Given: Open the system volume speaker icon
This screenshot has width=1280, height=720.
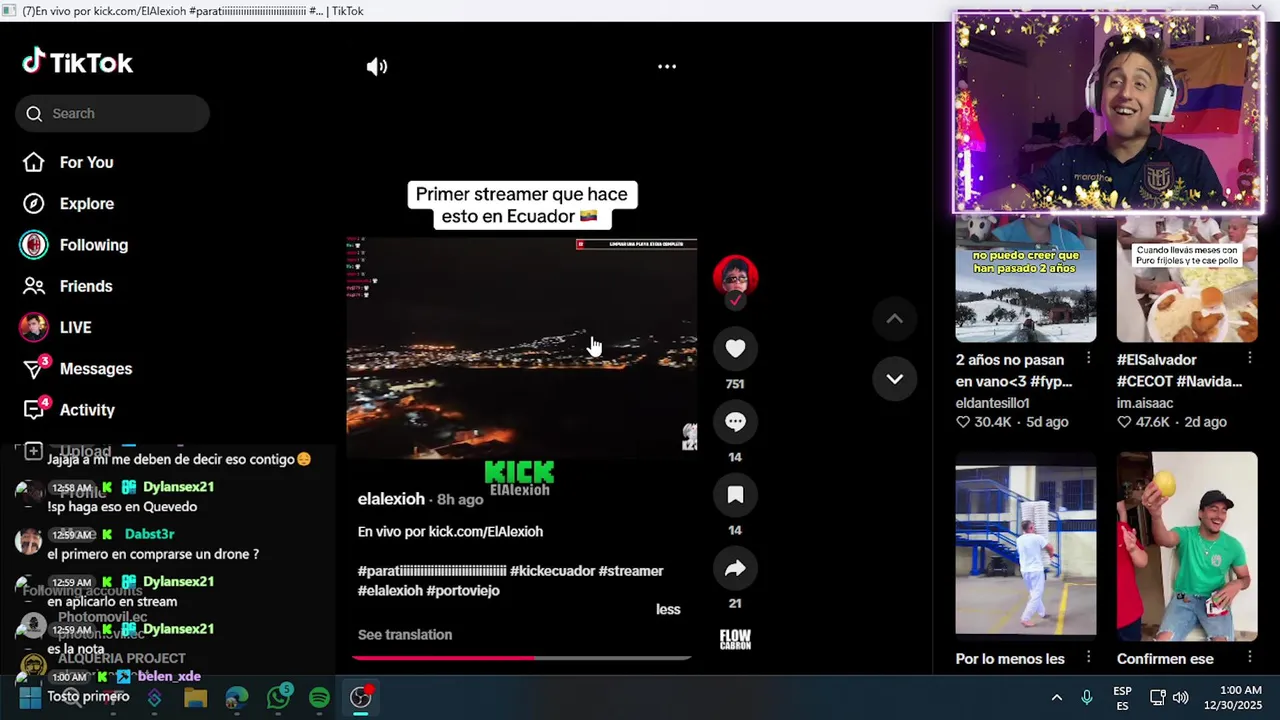Looking at the screenshot, I should [1180, 697].
